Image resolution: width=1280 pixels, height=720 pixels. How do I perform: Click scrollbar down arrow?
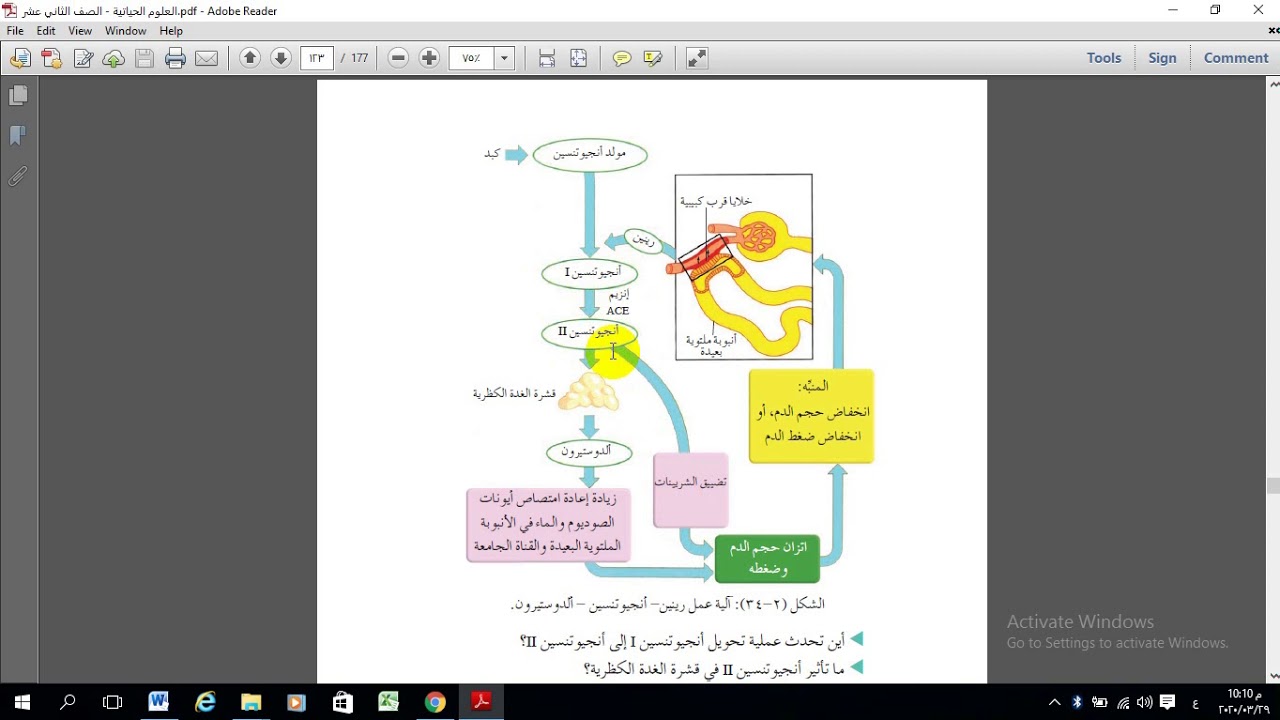(x=1273, y=677)
